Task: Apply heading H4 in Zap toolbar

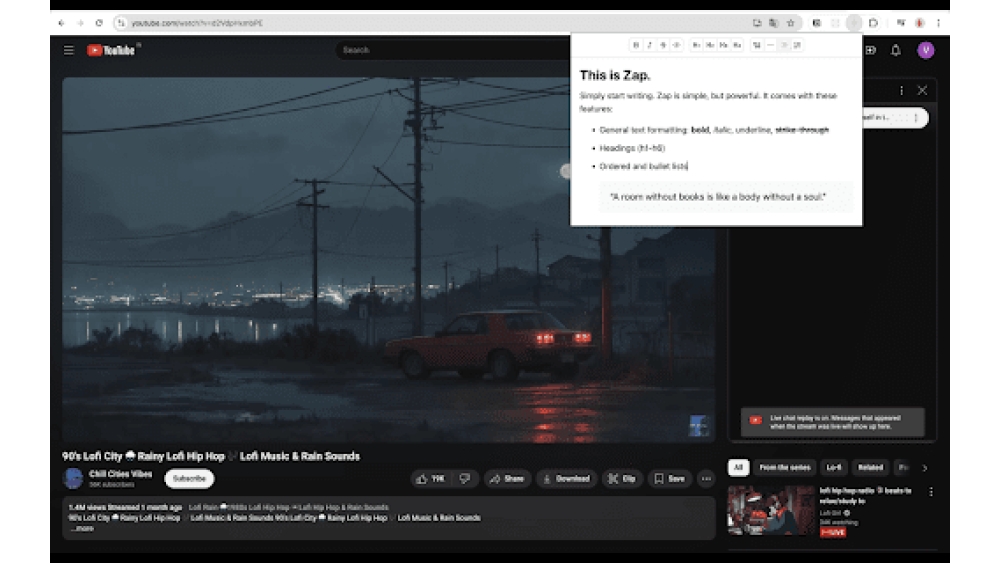Action: 737,45
